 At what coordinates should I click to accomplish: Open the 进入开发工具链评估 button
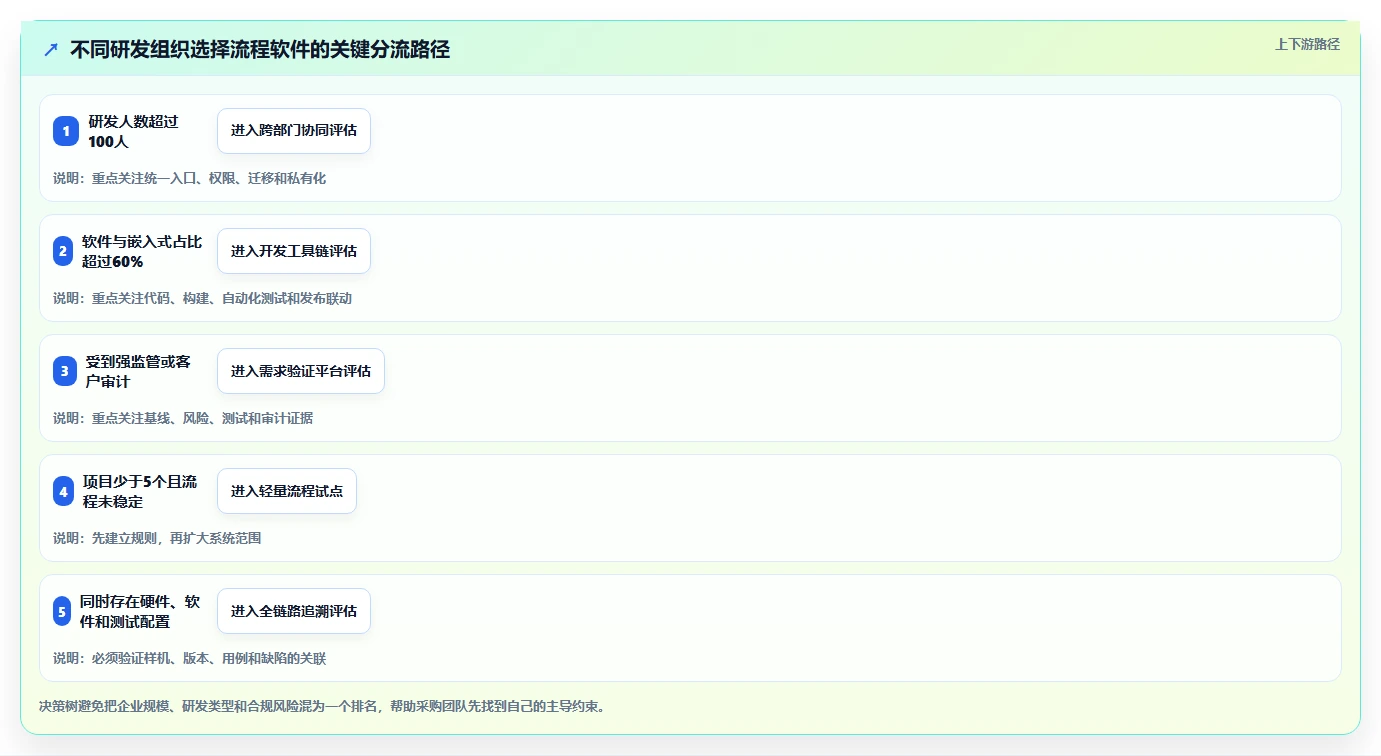click(x=294, y=251)
